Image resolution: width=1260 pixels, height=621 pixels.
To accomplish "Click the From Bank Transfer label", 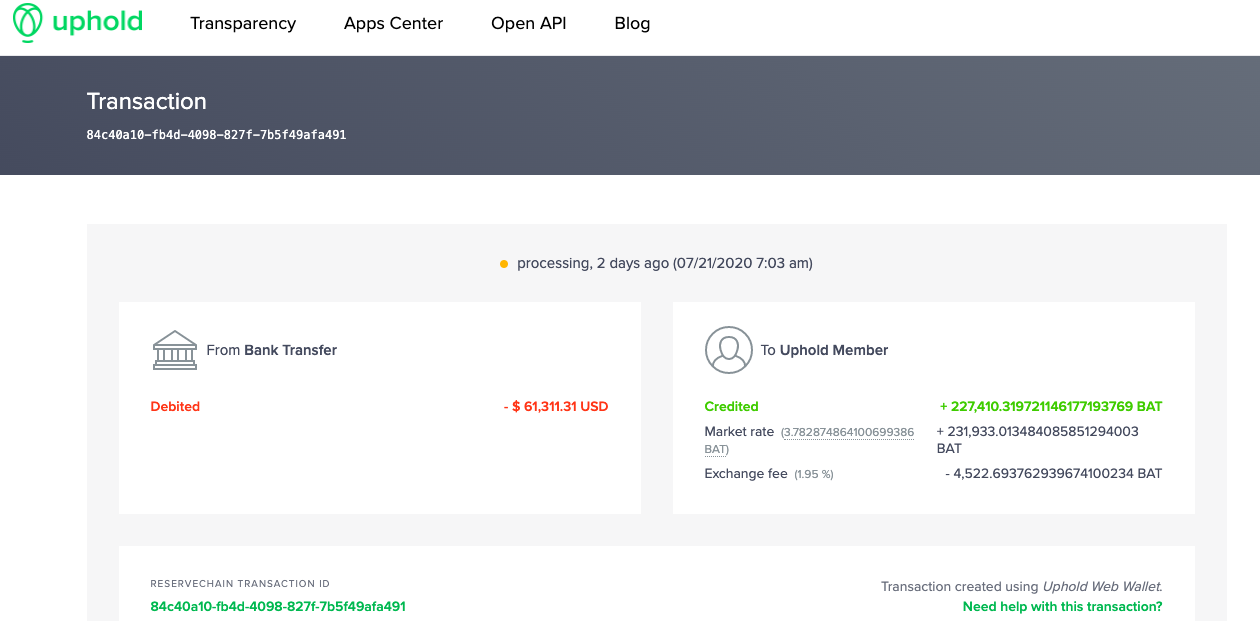I will tap(272, 350).
